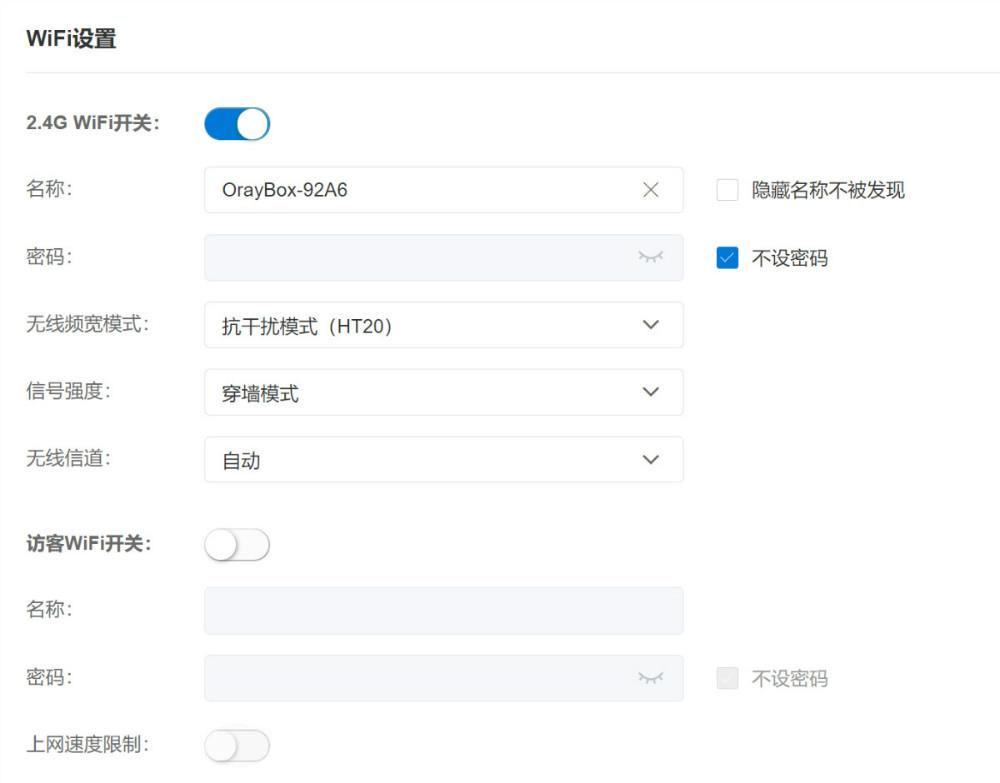
Task: Click the chevron on 无线频宽模式 dropdown
Action: pos(651,324)
